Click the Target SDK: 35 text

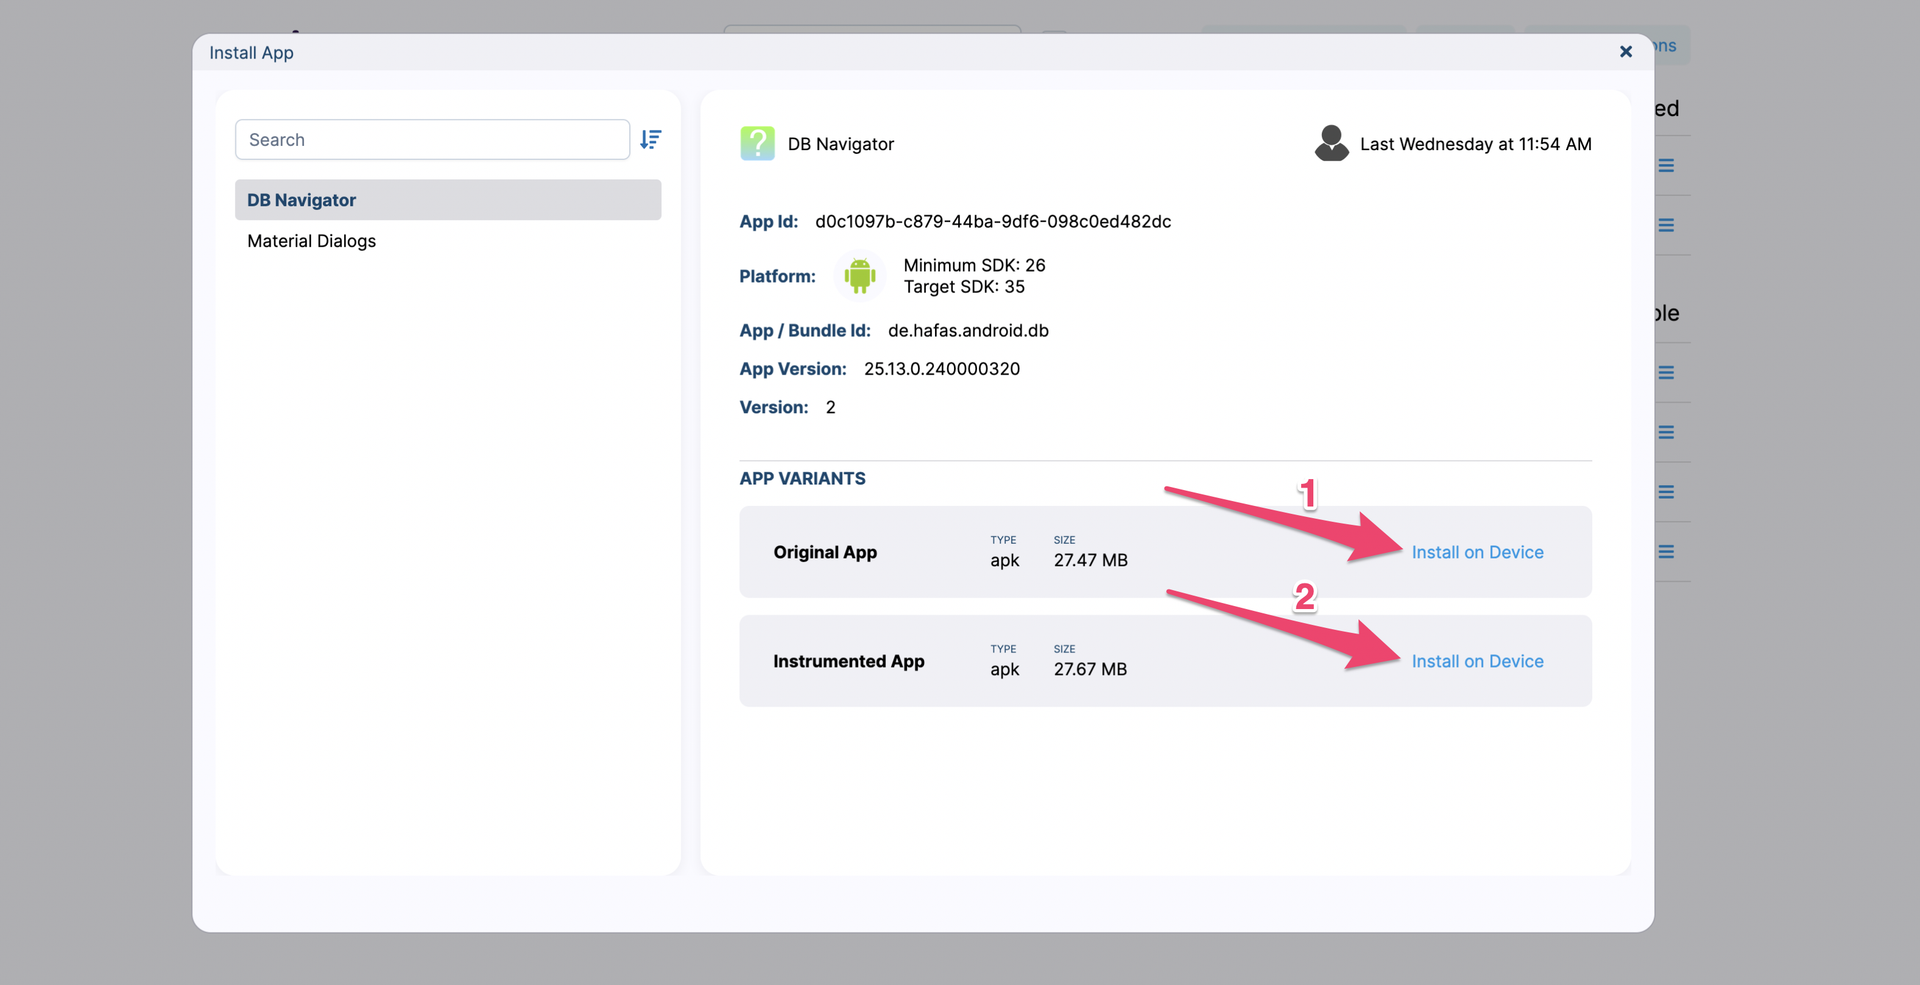[964, 287]
